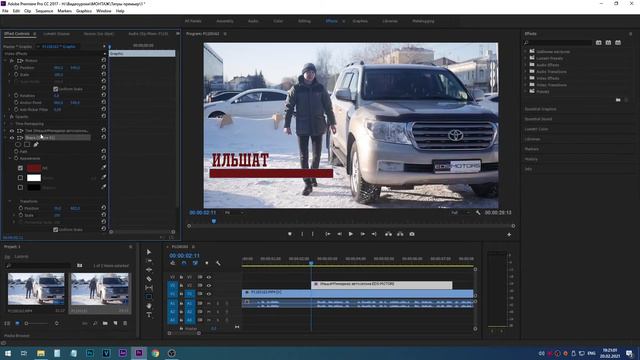Expand Audio Effects folder in Effects
640x360 pixels.
pos(526,65)
